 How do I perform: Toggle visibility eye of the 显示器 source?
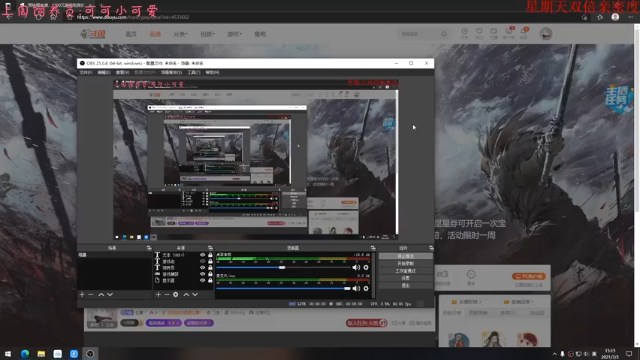click(202, 280)
